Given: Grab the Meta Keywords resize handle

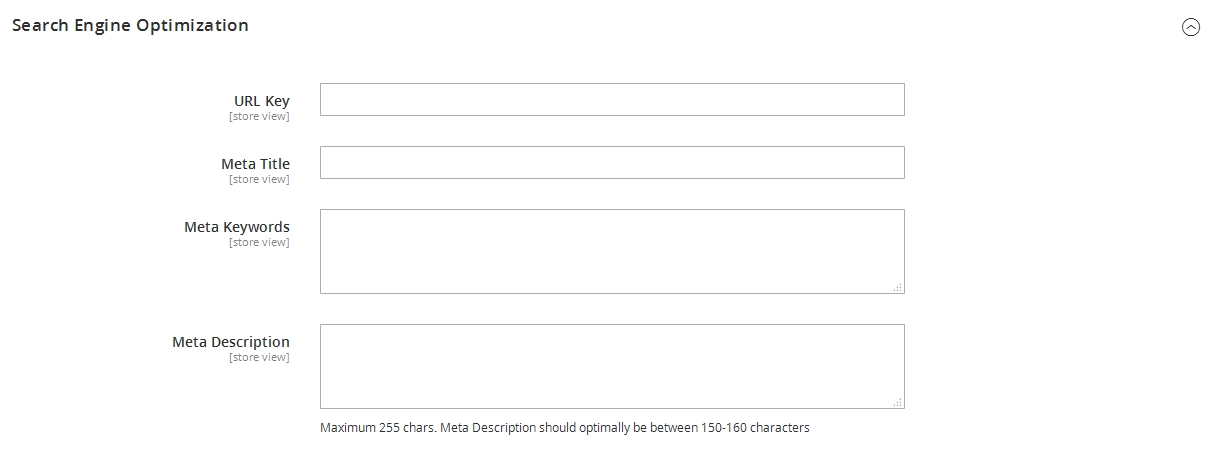Looking at the screenshot, I should (x=897, y=287).
